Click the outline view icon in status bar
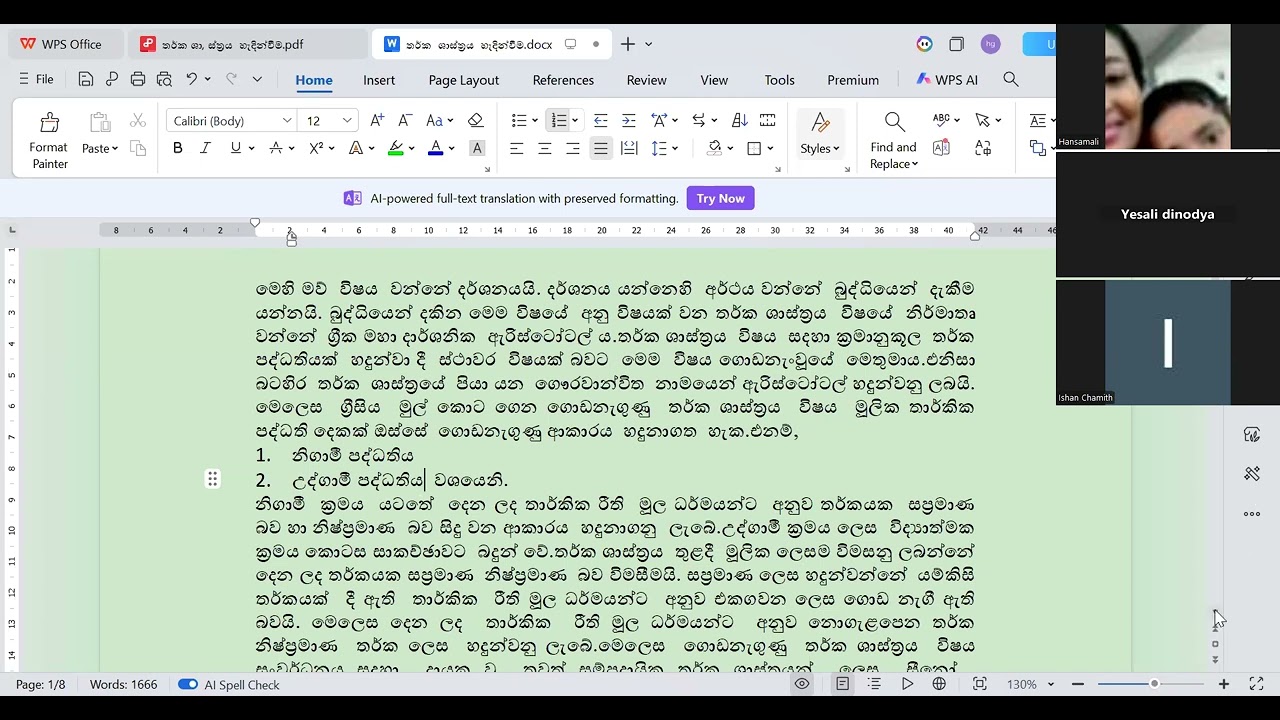 (x=875, y=684)
